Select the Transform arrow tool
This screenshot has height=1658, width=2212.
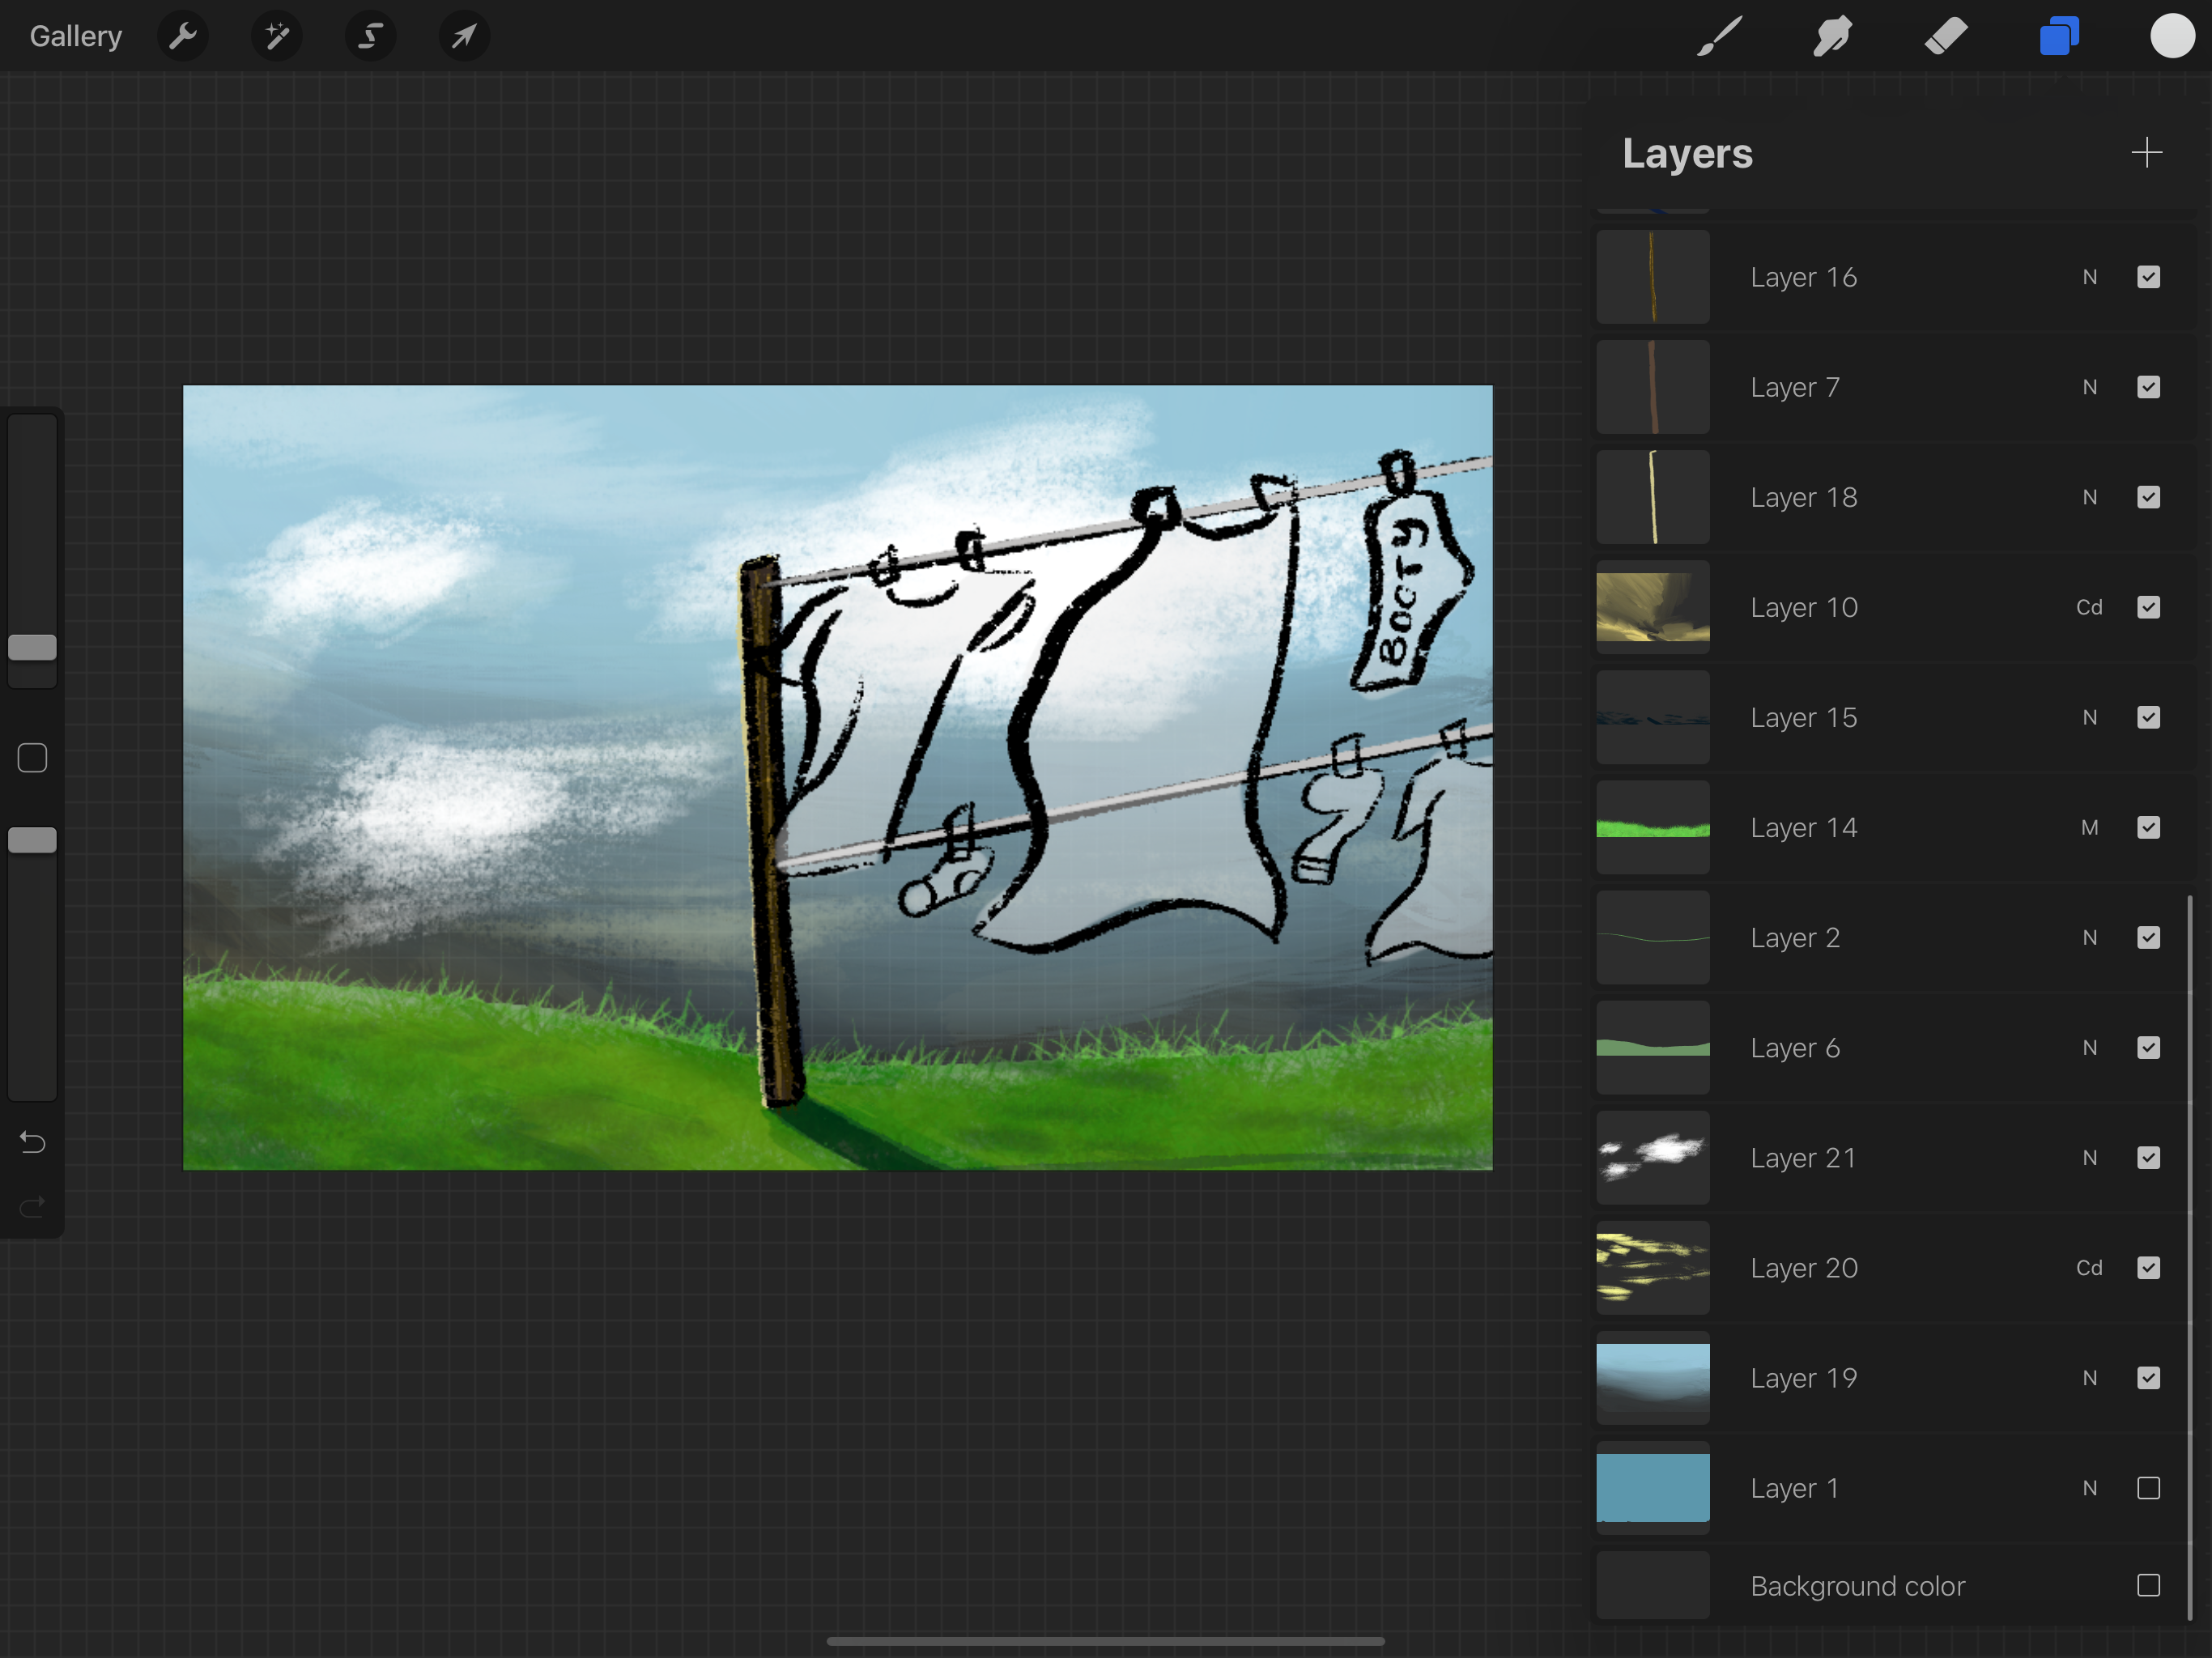(464, 37)
